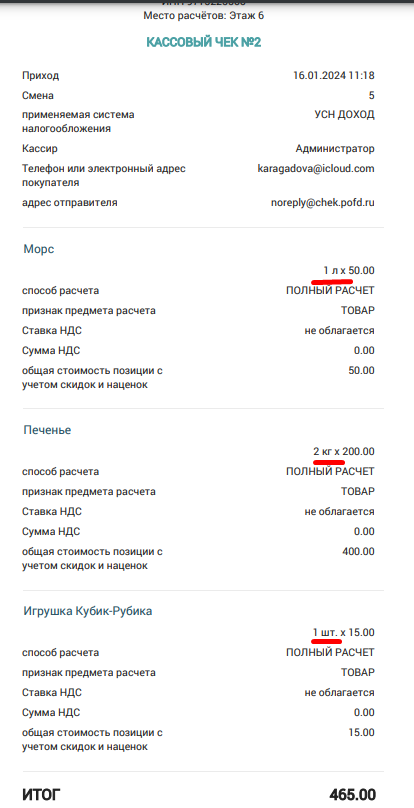This screenshot has height=808, width=414.
Task: Click the underlined quantity 1 л x 50.00
Action: pos(349,271)
